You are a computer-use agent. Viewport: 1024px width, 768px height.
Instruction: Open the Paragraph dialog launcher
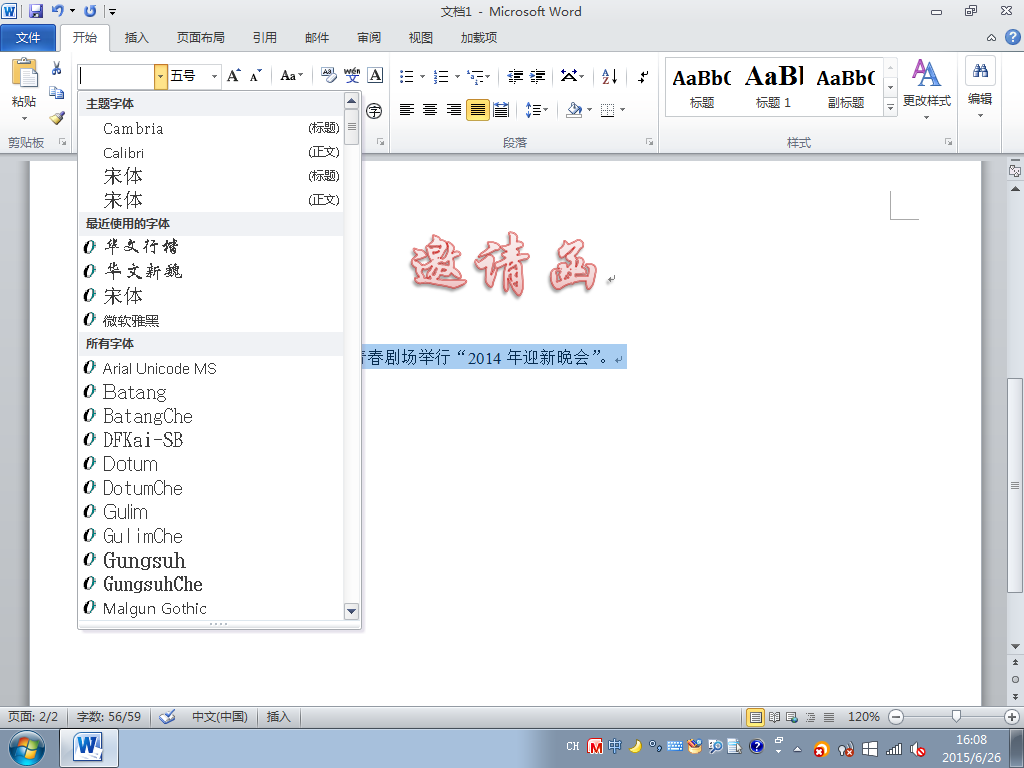pyautogui.click(x=649, y=142)
